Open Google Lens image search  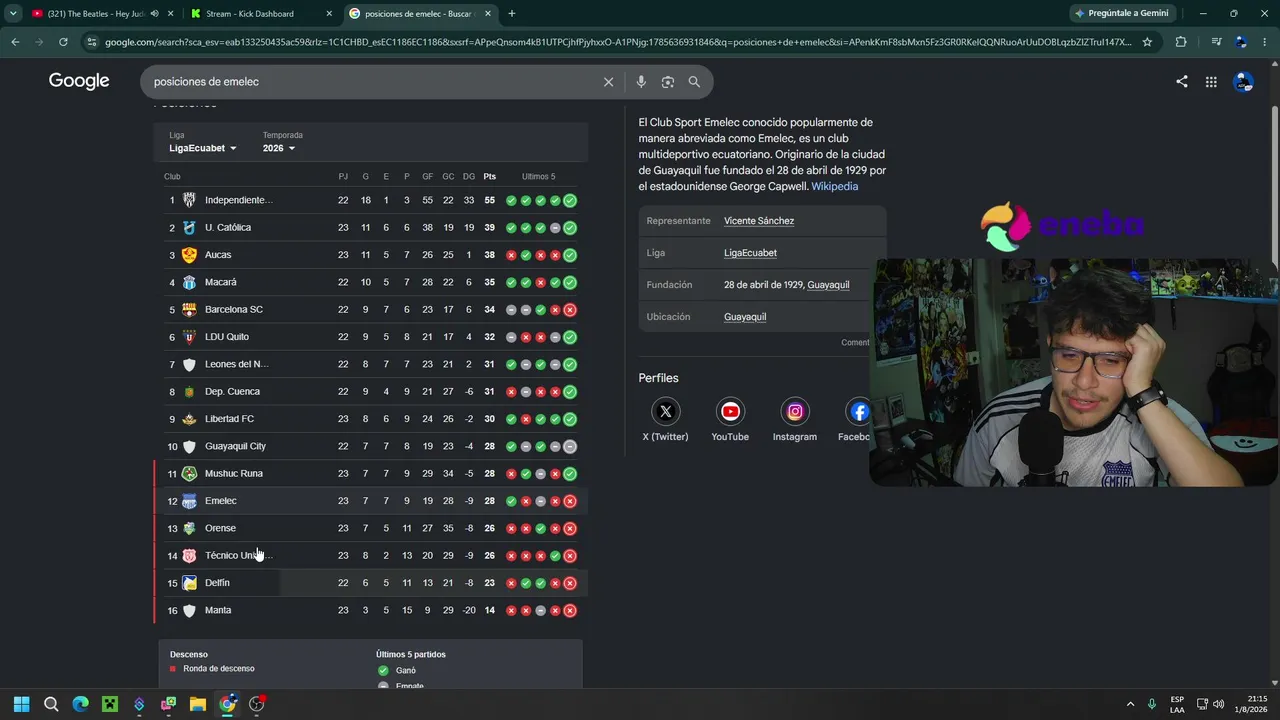[x=668, y=82]
